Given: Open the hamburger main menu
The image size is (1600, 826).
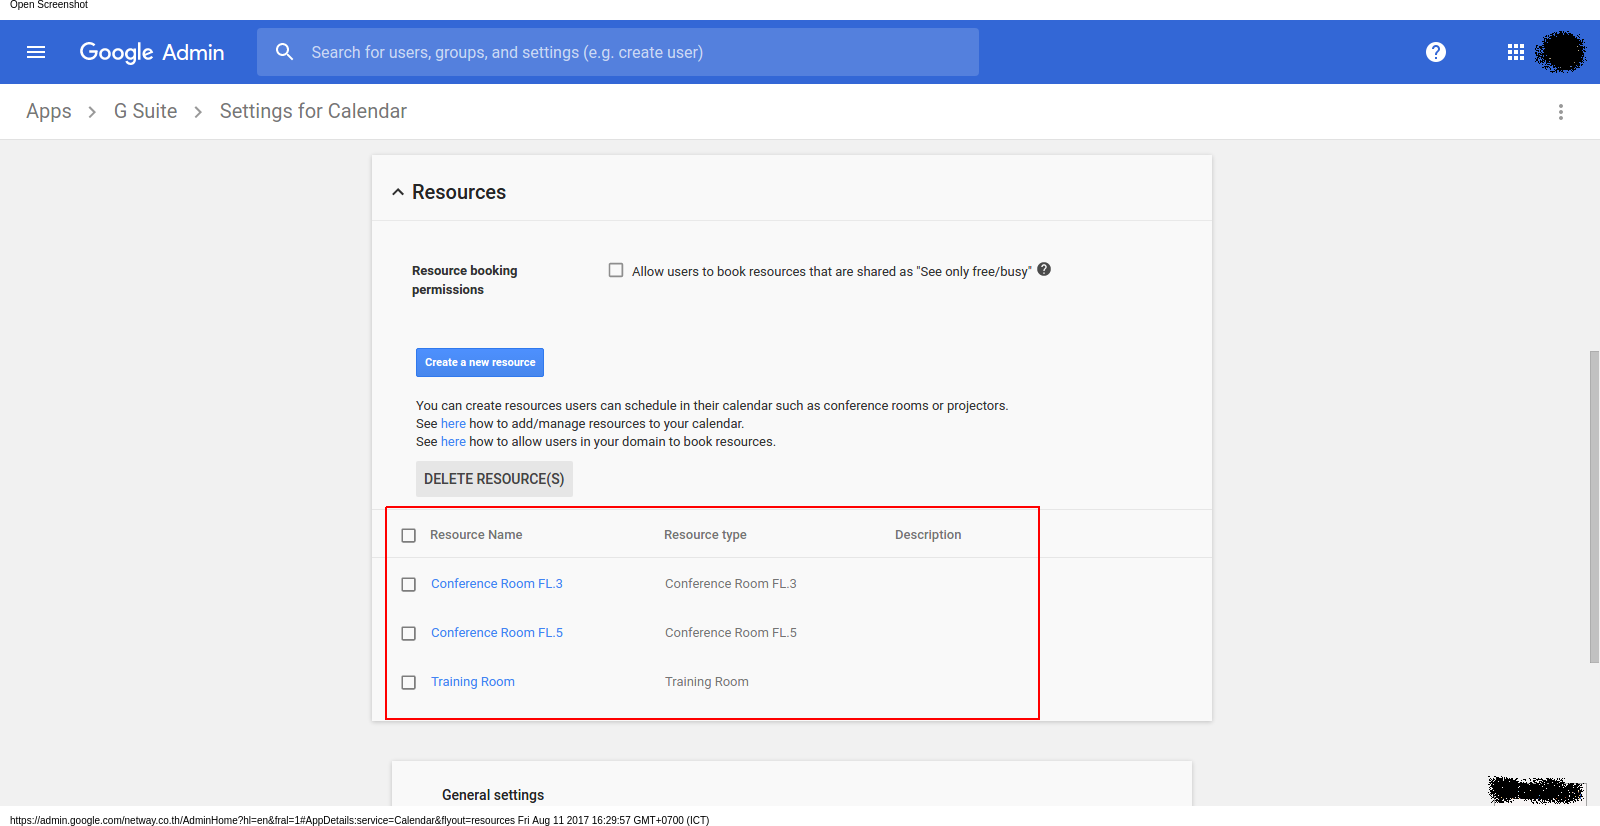Looking at the screenshot, I should [x=36, y=52].
